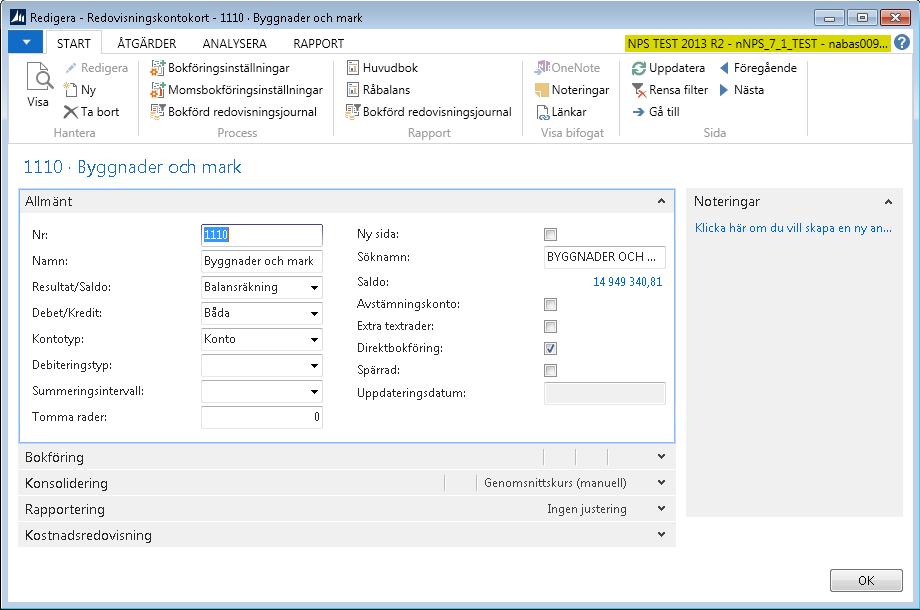
Task: Open Kontotyp dropdown
Action: pyautogui.click(x=314, y=339)
